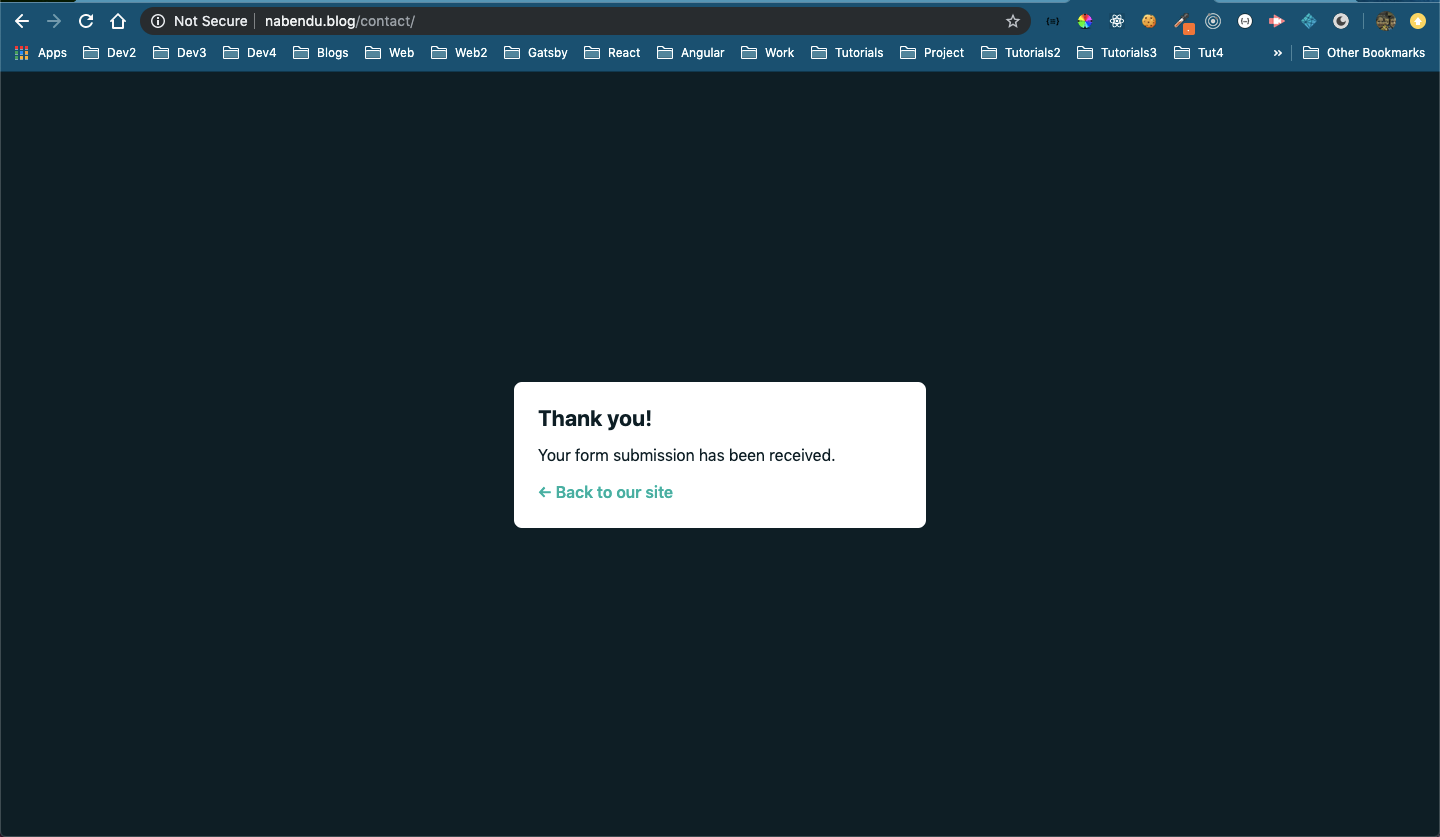The width and height of the screenshot is (1440, 837).
Task: Open the cookie editor extension
Action: [1149, 21]
